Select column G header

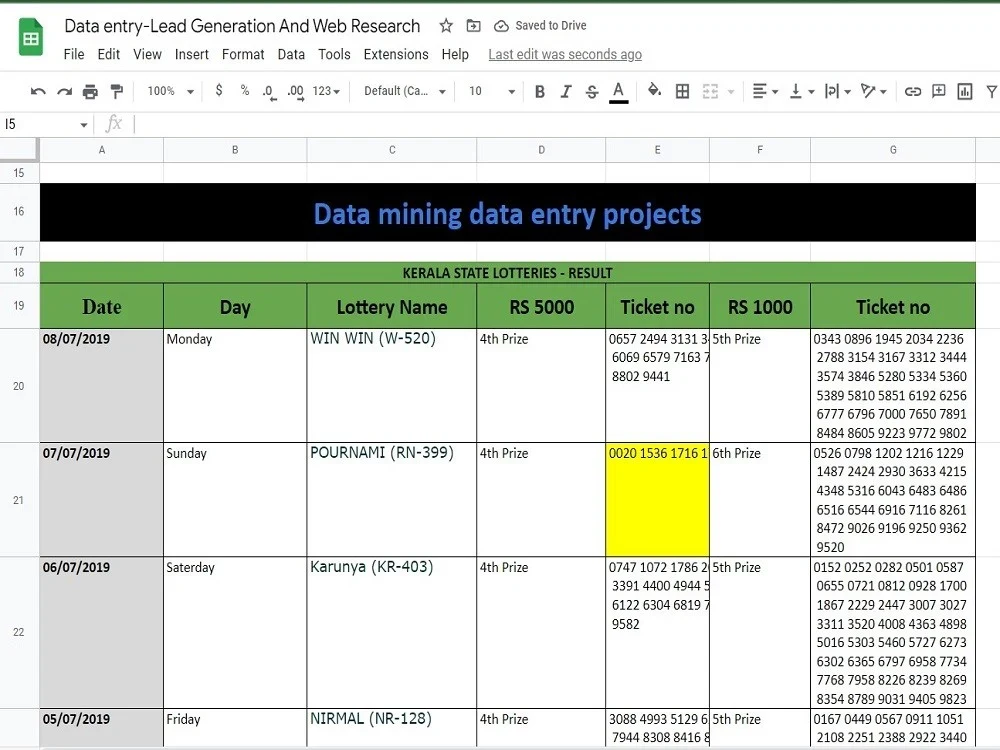893,150
